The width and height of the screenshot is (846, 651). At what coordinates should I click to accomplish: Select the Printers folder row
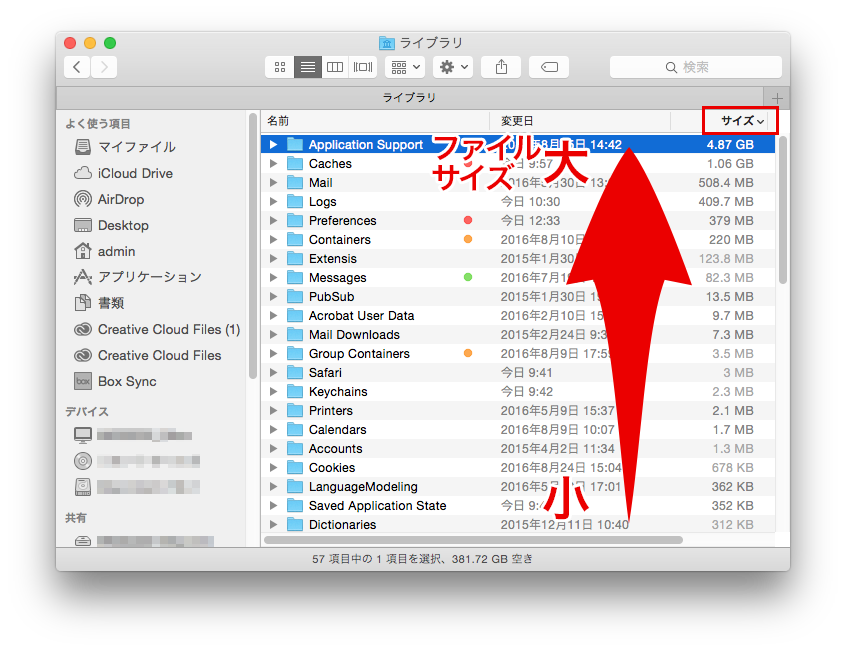(x=518, y=410)
